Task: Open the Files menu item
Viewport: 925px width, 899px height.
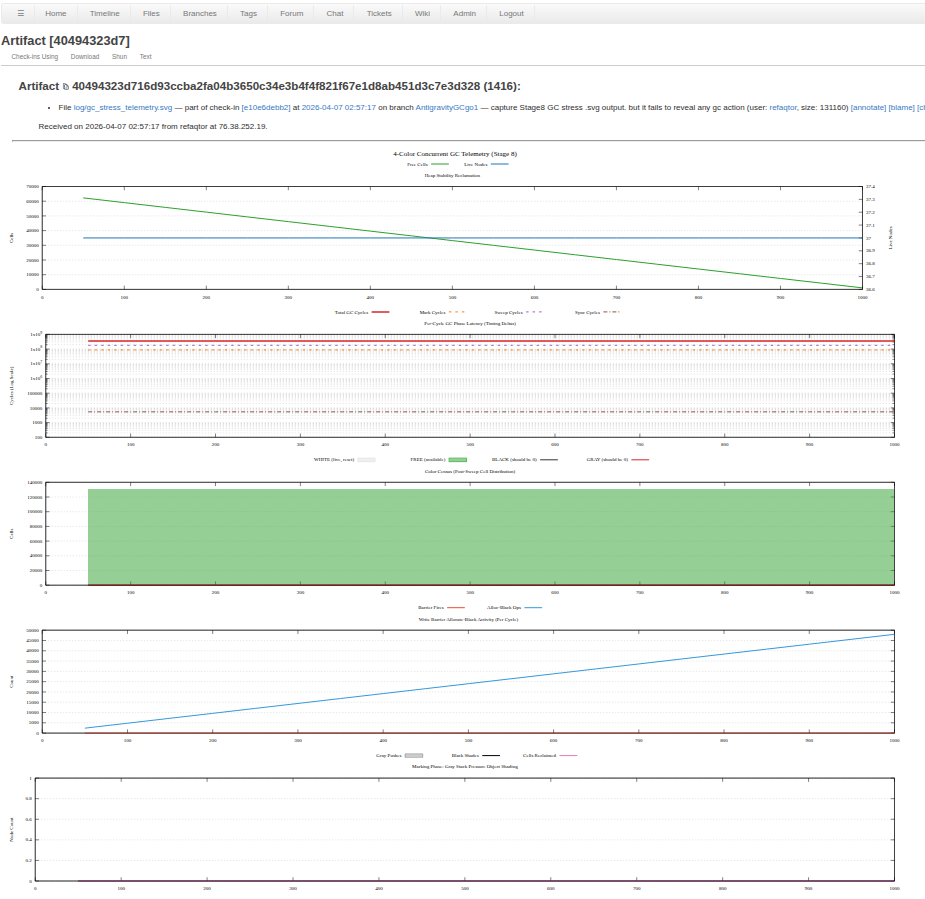Action: click(151, 13)
